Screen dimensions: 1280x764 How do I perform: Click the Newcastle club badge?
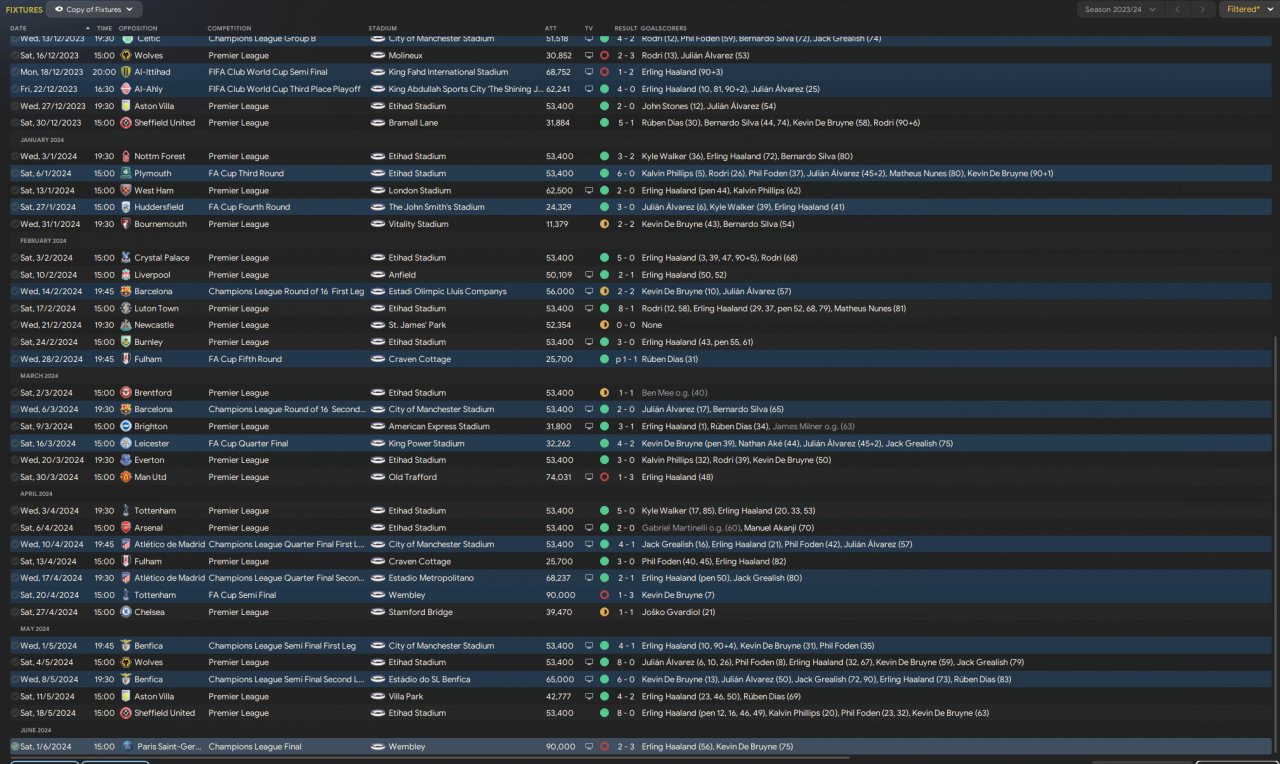click(x=126, y=325)
